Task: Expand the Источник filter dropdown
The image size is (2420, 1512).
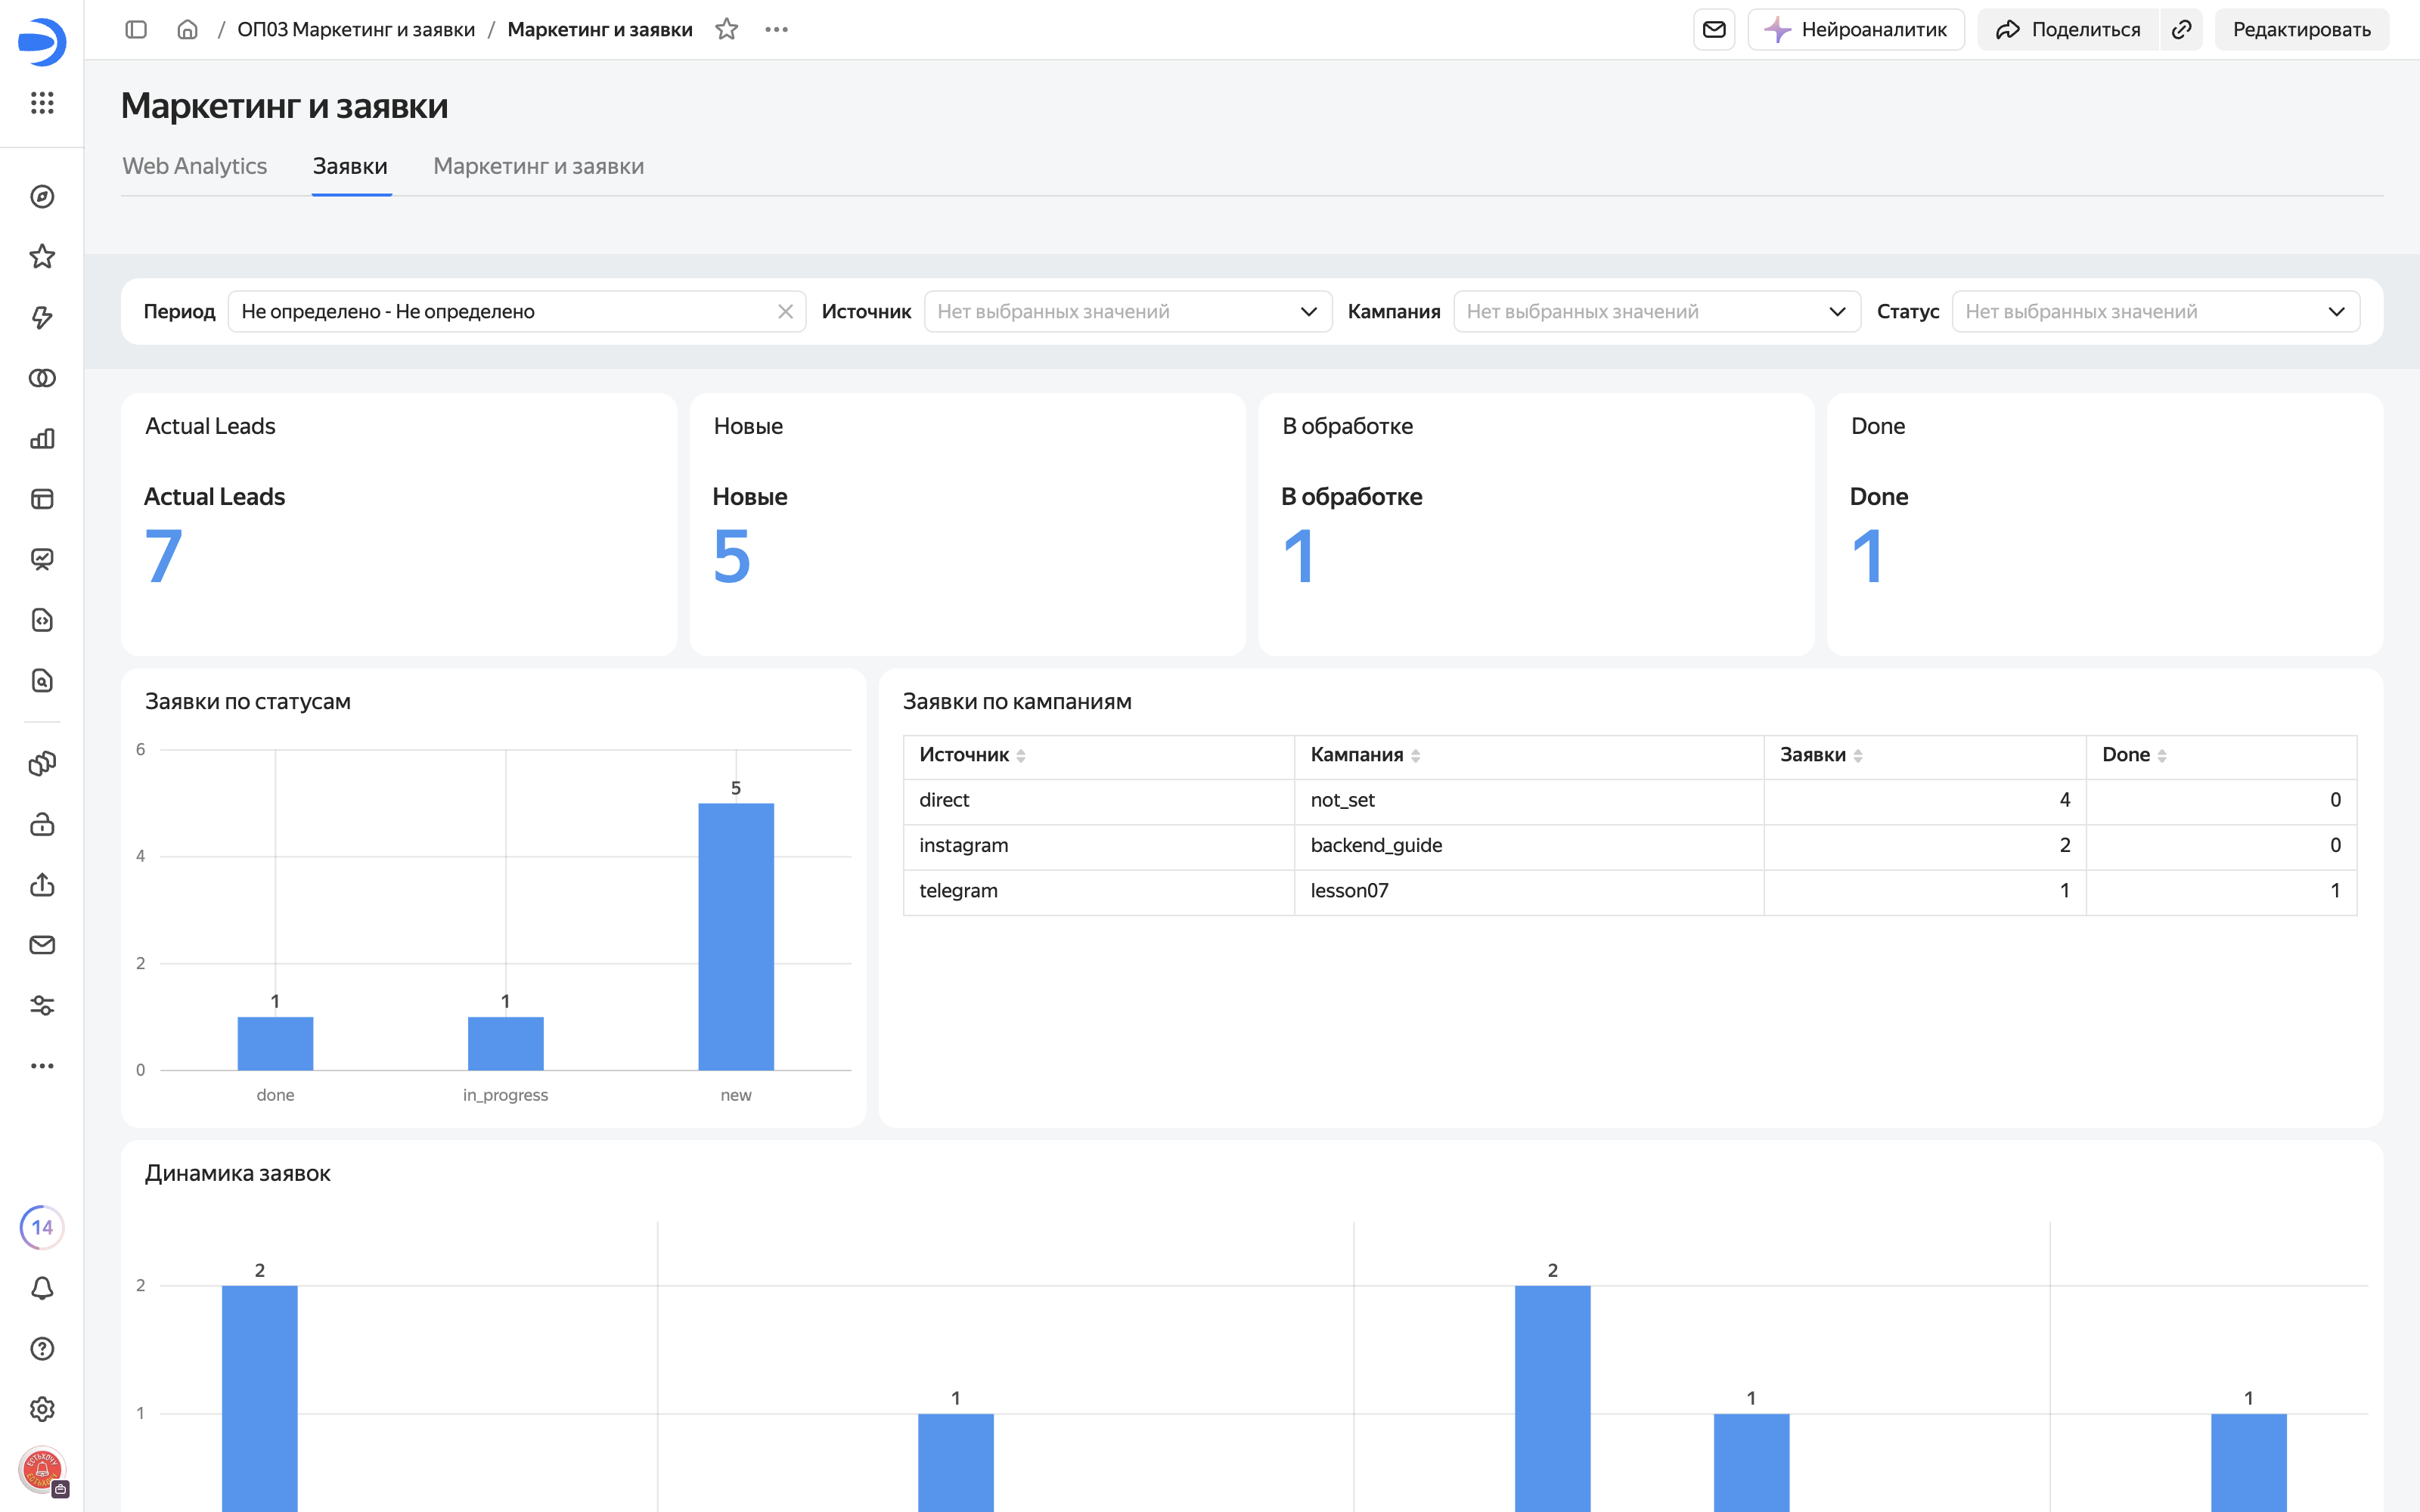Action: tap(1128, 312)
